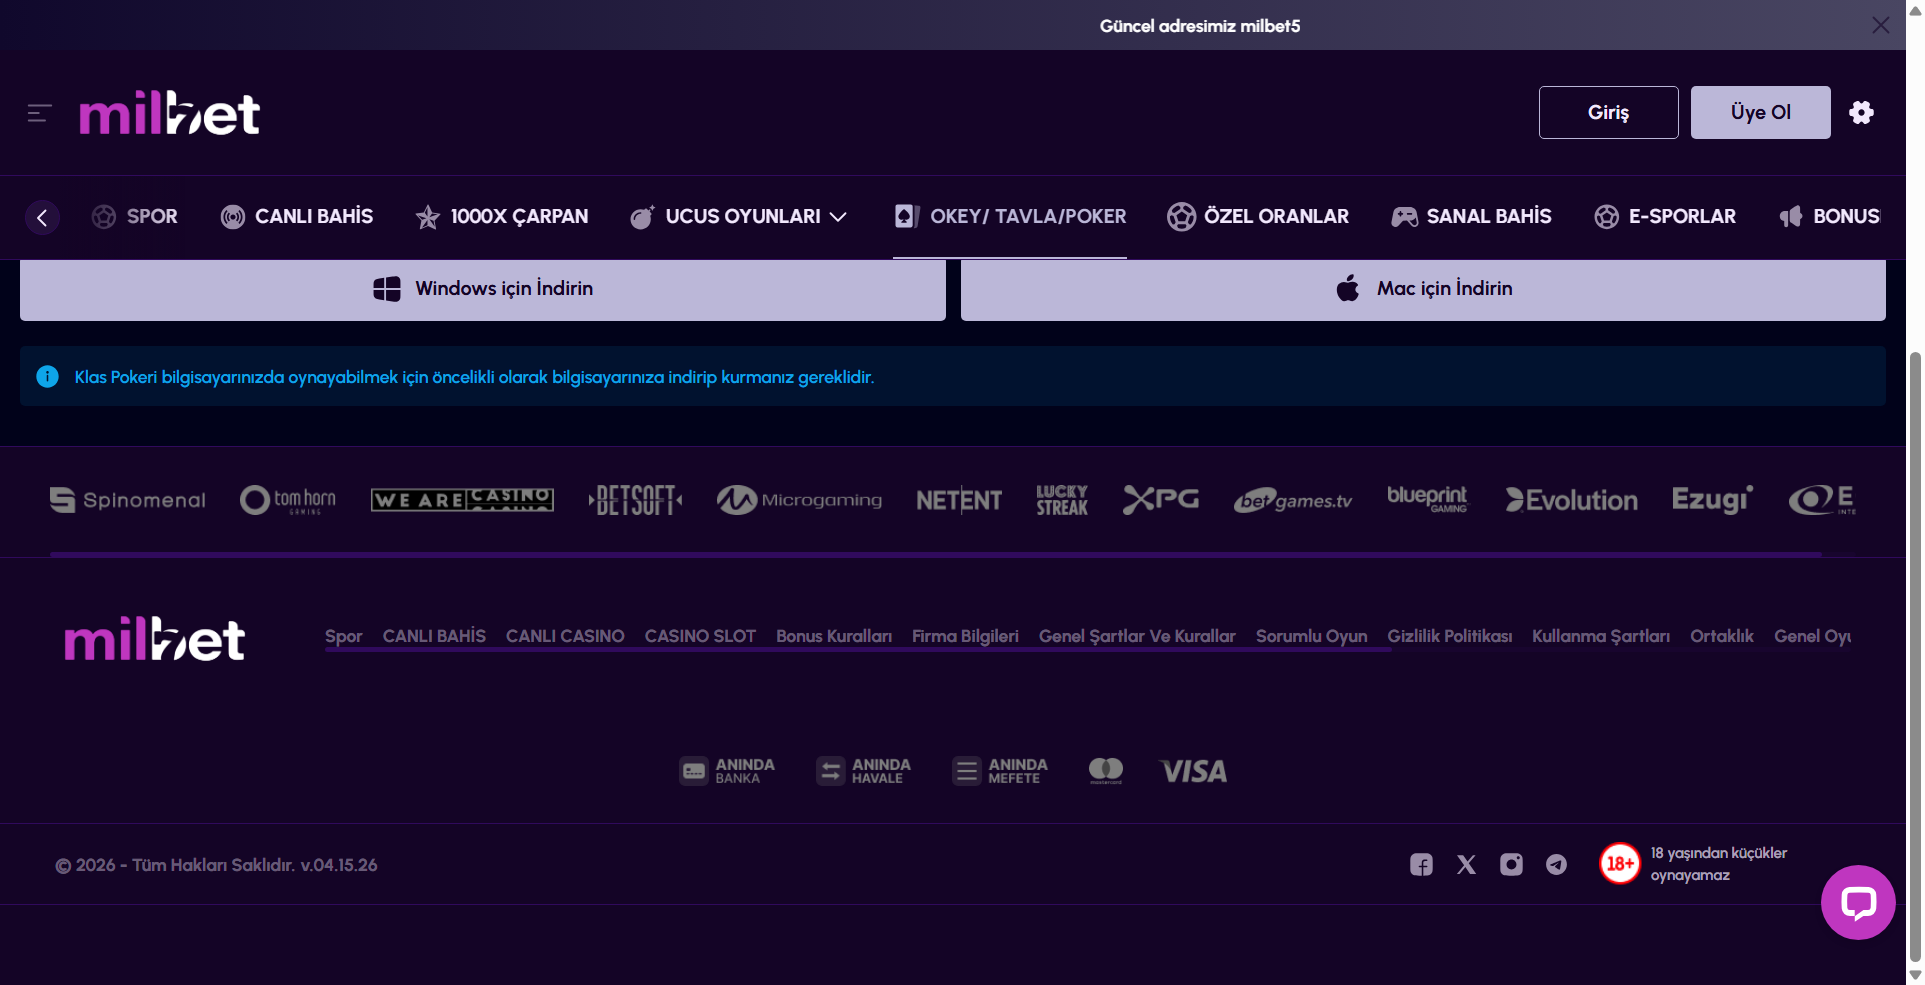
Task: Click the blue info icon in the notice
Action: (47, 376)
